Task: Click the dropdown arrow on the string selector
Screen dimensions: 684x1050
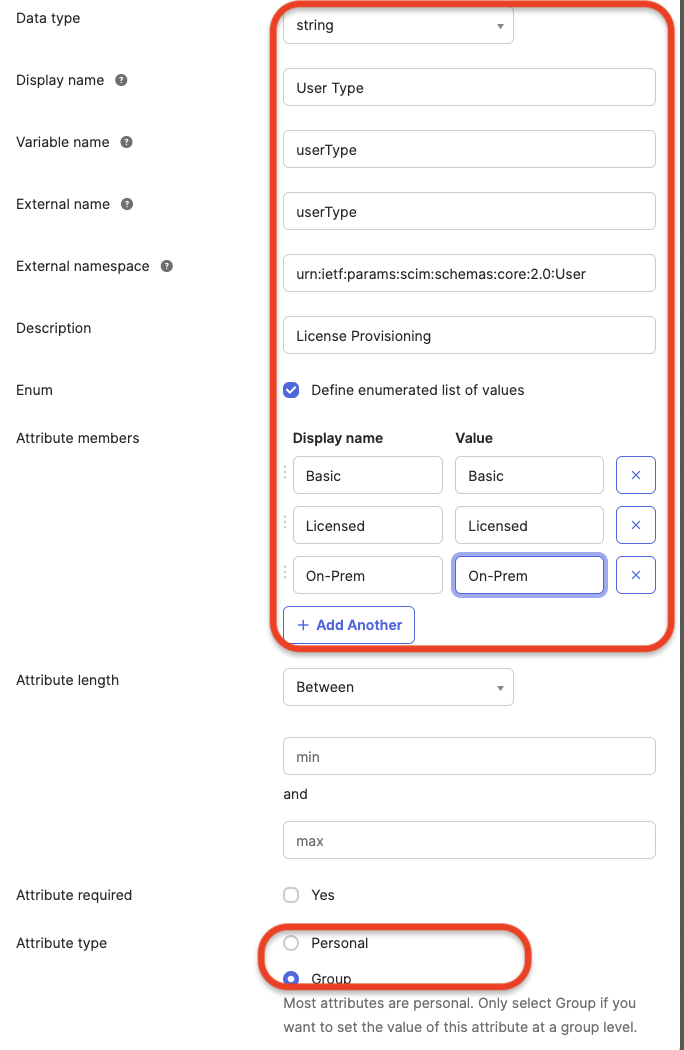Action: [x=500, y=25]
